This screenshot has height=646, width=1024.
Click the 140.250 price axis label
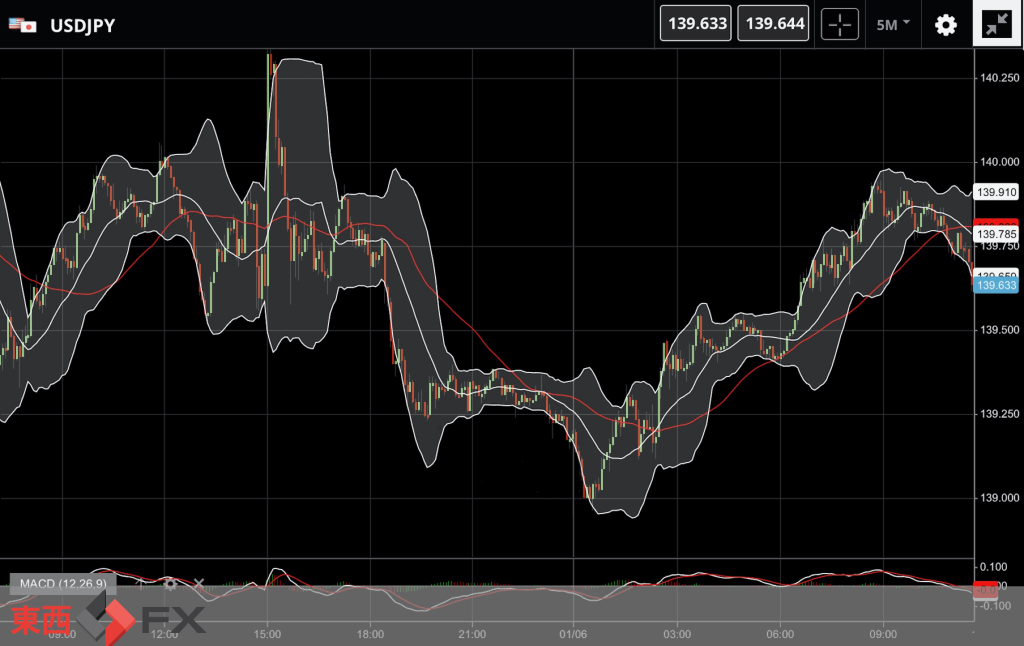click(999, 78)
